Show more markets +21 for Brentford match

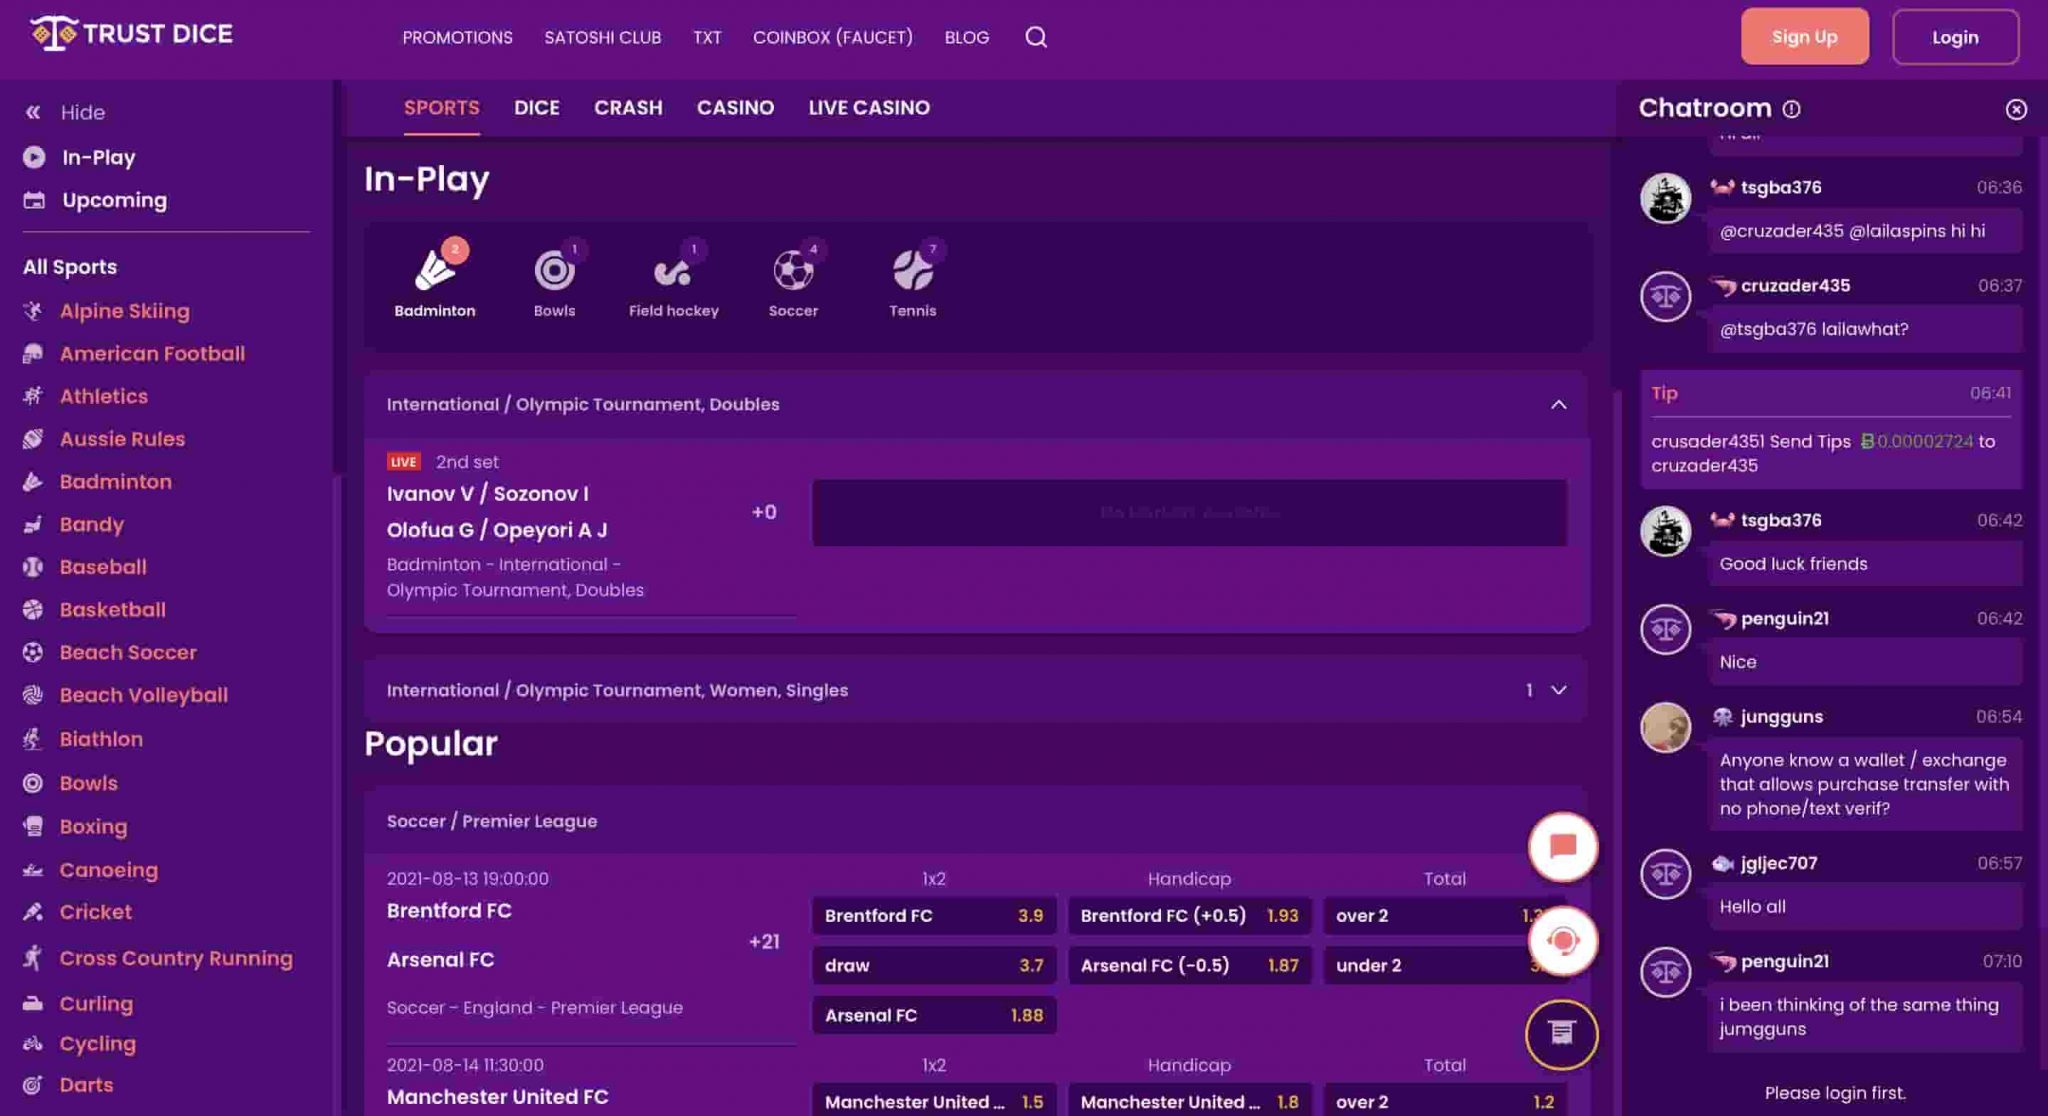(x=764, y=941)
